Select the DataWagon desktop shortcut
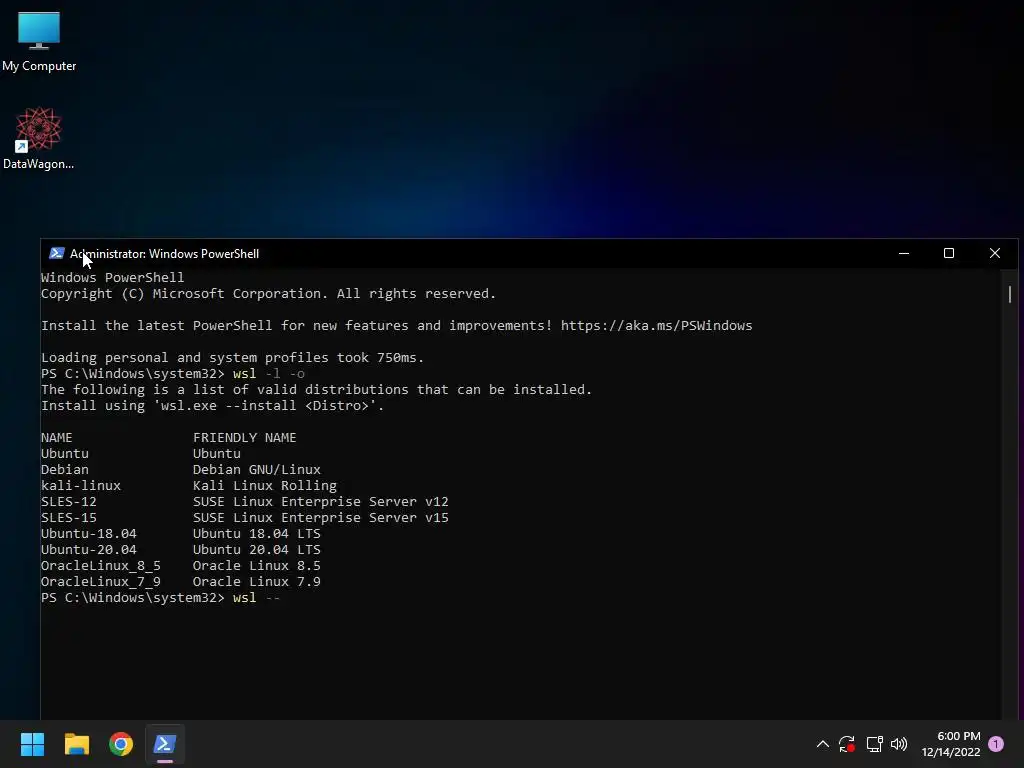This screenshot has width=1024, height=768. click(39, 138)
